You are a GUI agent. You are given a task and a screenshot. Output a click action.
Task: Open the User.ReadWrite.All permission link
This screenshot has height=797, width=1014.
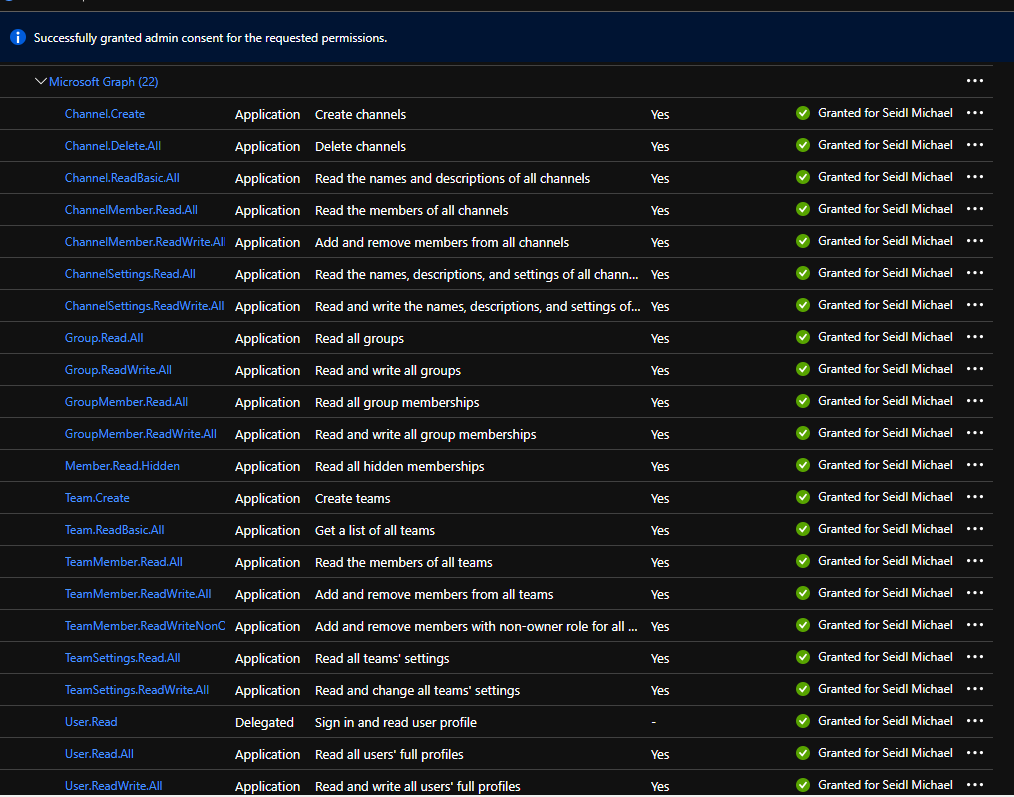(x=114, y=786)
